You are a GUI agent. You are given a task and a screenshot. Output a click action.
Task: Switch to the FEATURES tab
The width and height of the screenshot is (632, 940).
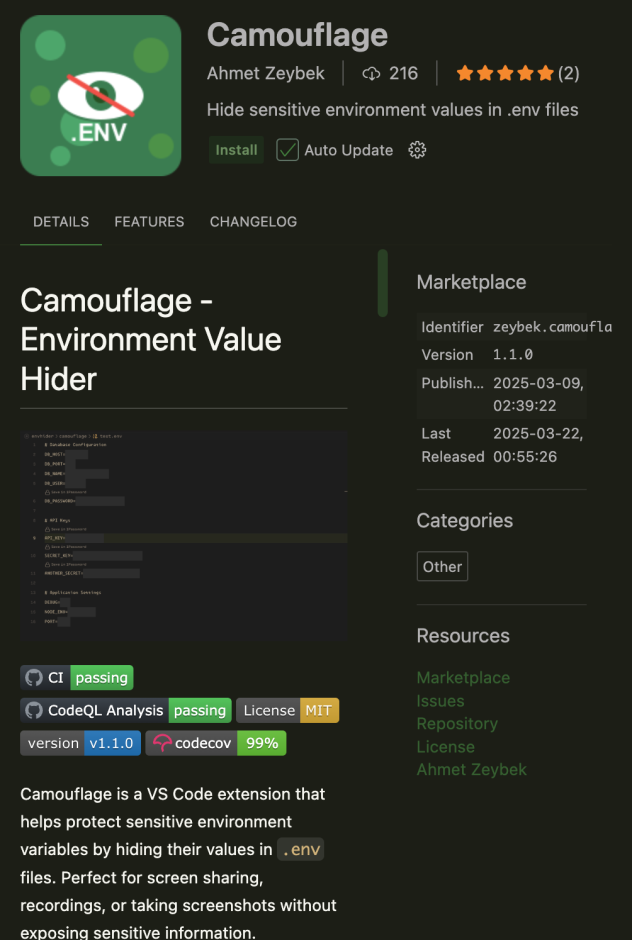pos(149,222)
